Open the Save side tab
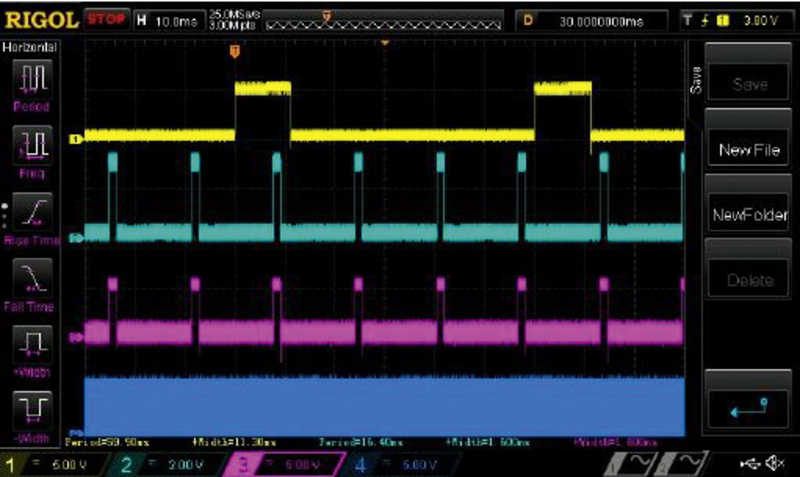This screenshot has height=477, width=800. tap(695, 80)
